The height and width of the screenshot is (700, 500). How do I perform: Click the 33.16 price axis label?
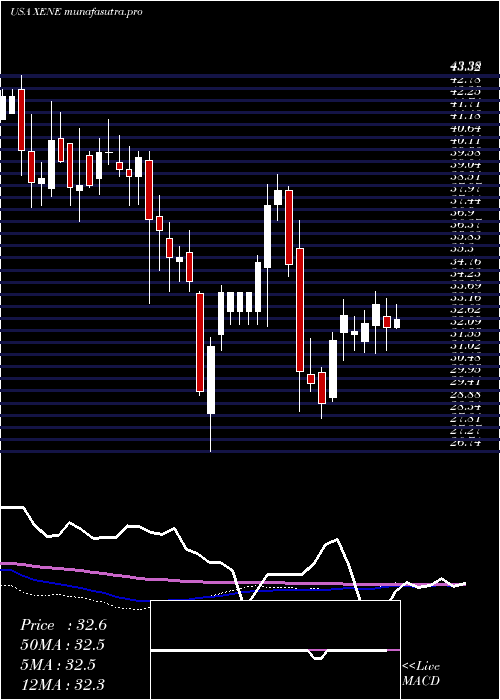pos(466,297)
